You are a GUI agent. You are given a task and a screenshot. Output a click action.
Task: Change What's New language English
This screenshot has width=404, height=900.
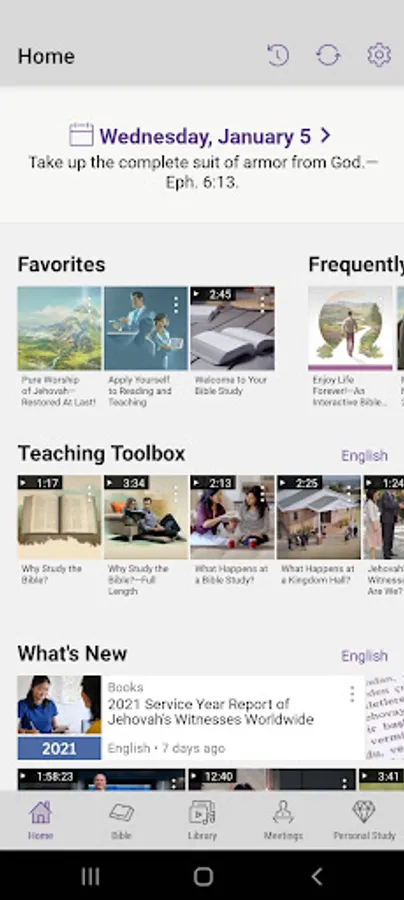tap(364, 655)
